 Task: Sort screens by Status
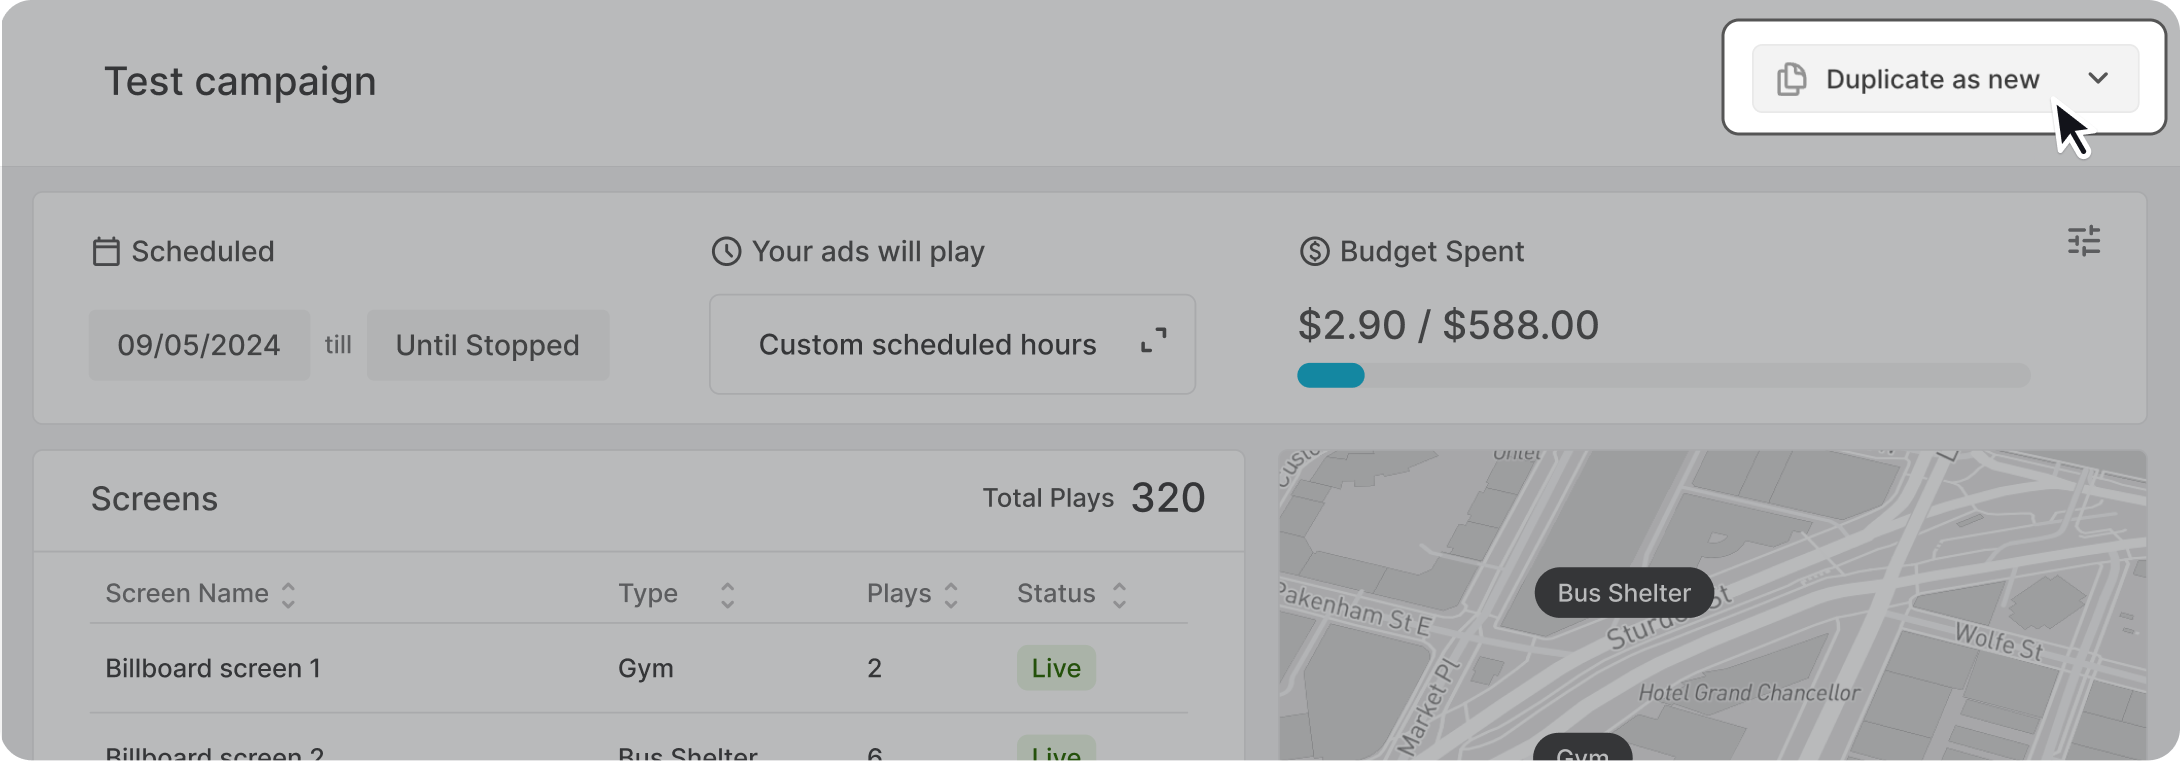coord(1119,595)
